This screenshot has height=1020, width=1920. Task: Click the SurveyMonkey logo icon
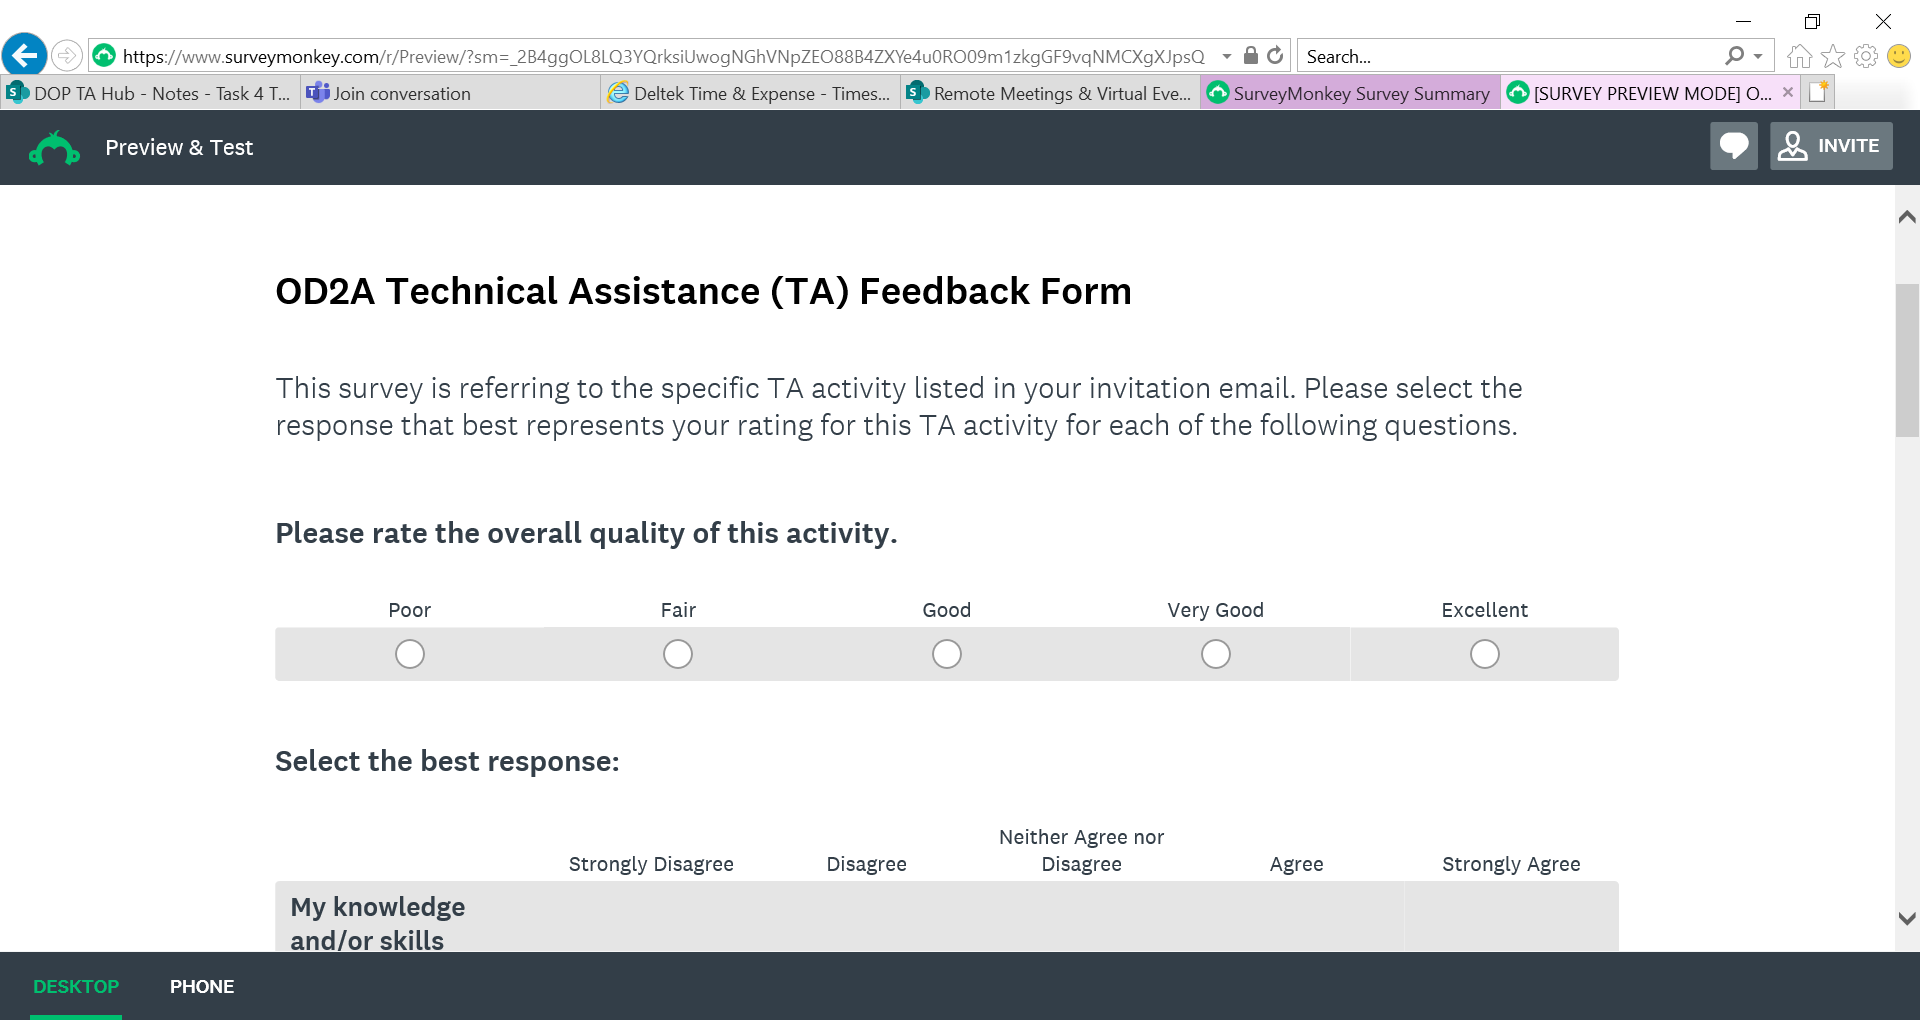click(x=54, y=148)
